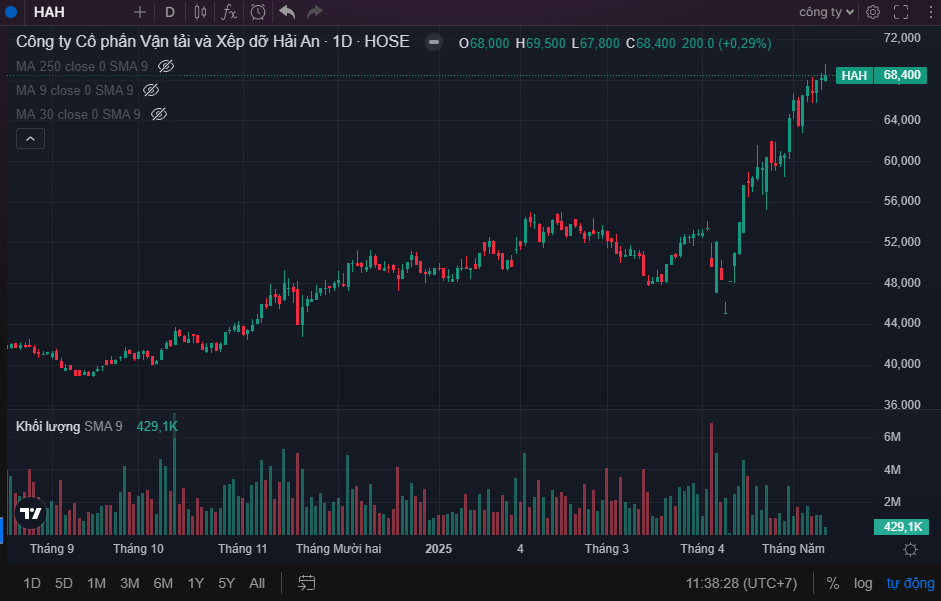
Task: Collapse the indicator legend with chevron
Action: click(30, 139)
